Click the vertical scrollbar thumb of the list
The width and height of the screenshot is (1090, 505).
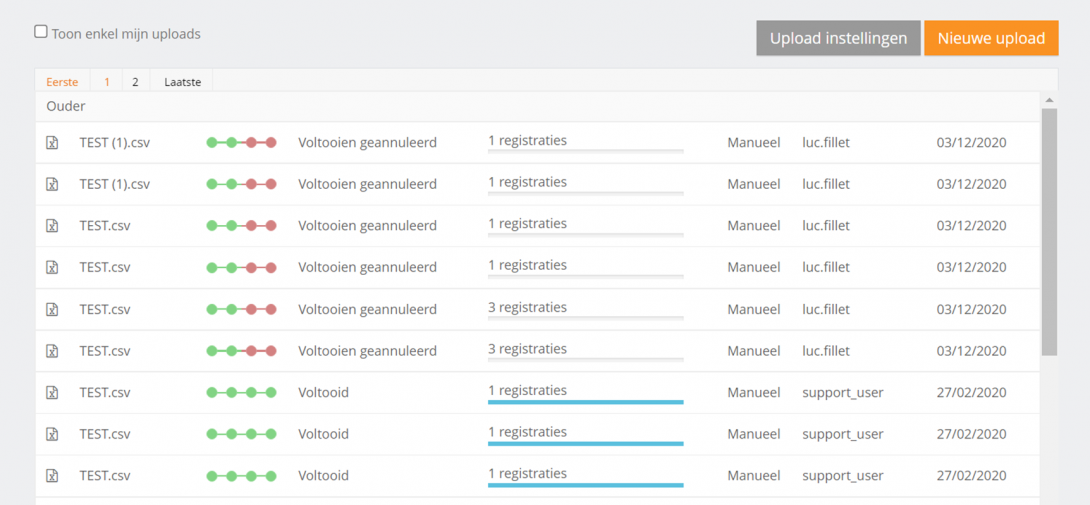1049,230
